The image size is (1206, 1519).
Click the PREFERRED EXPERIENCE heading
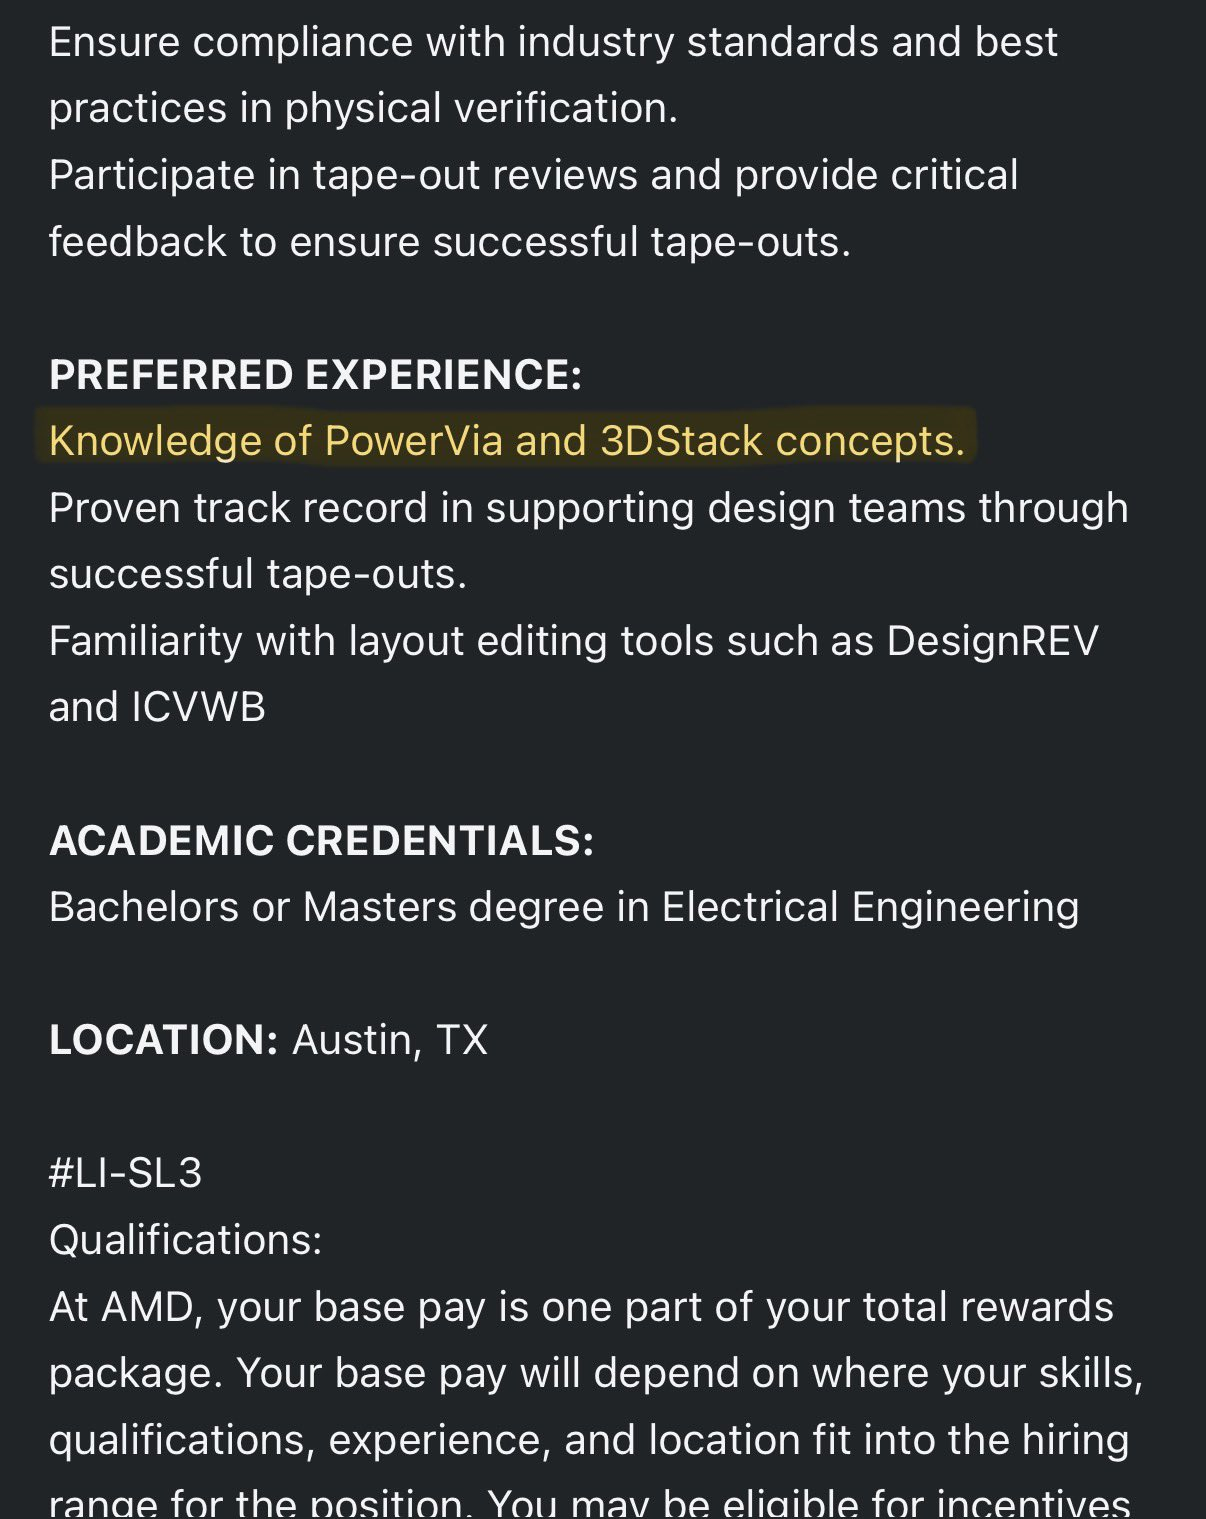point(315,375)
